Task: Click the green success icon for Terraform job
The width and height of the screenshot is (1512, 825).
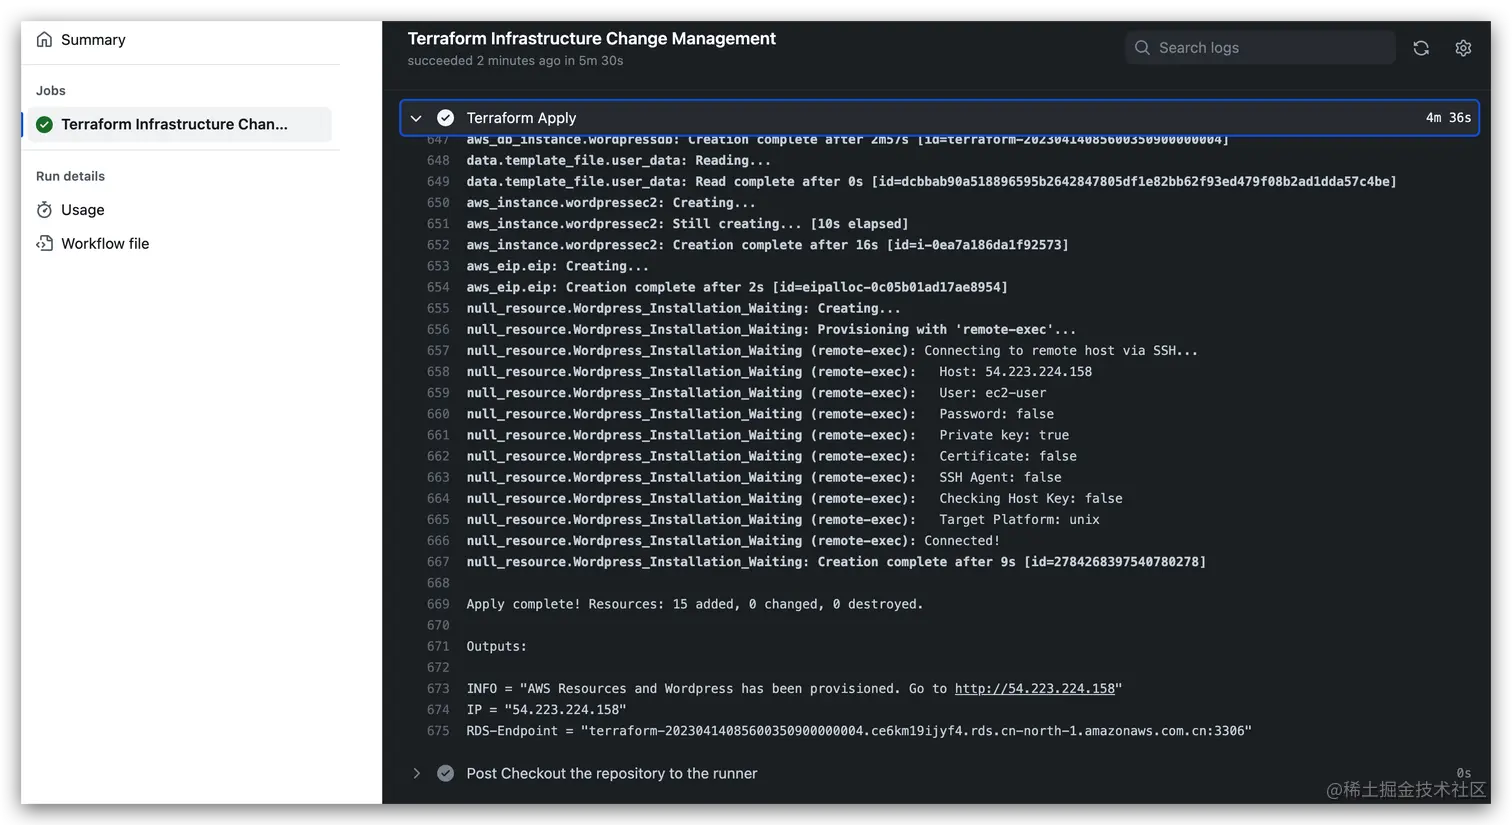Action: [x=44, y=124]
